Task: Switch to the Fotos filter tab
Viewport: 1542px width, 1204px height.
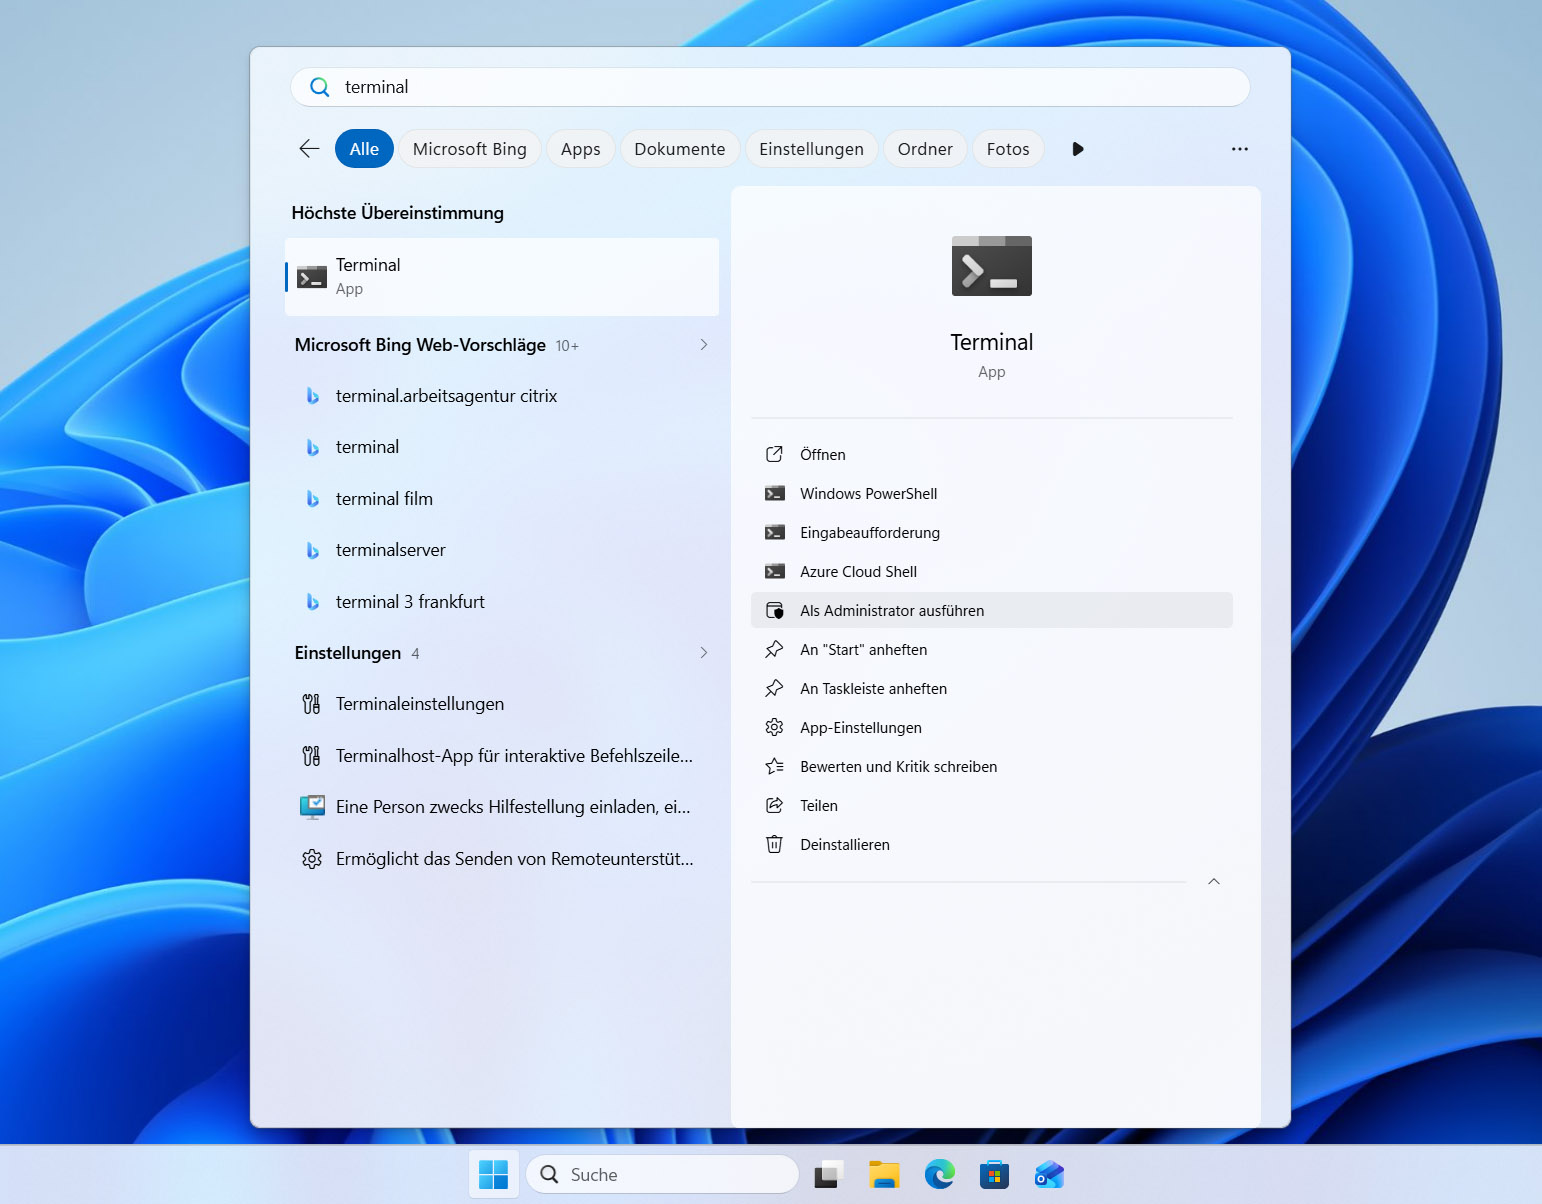Action: coord(1008,149)
